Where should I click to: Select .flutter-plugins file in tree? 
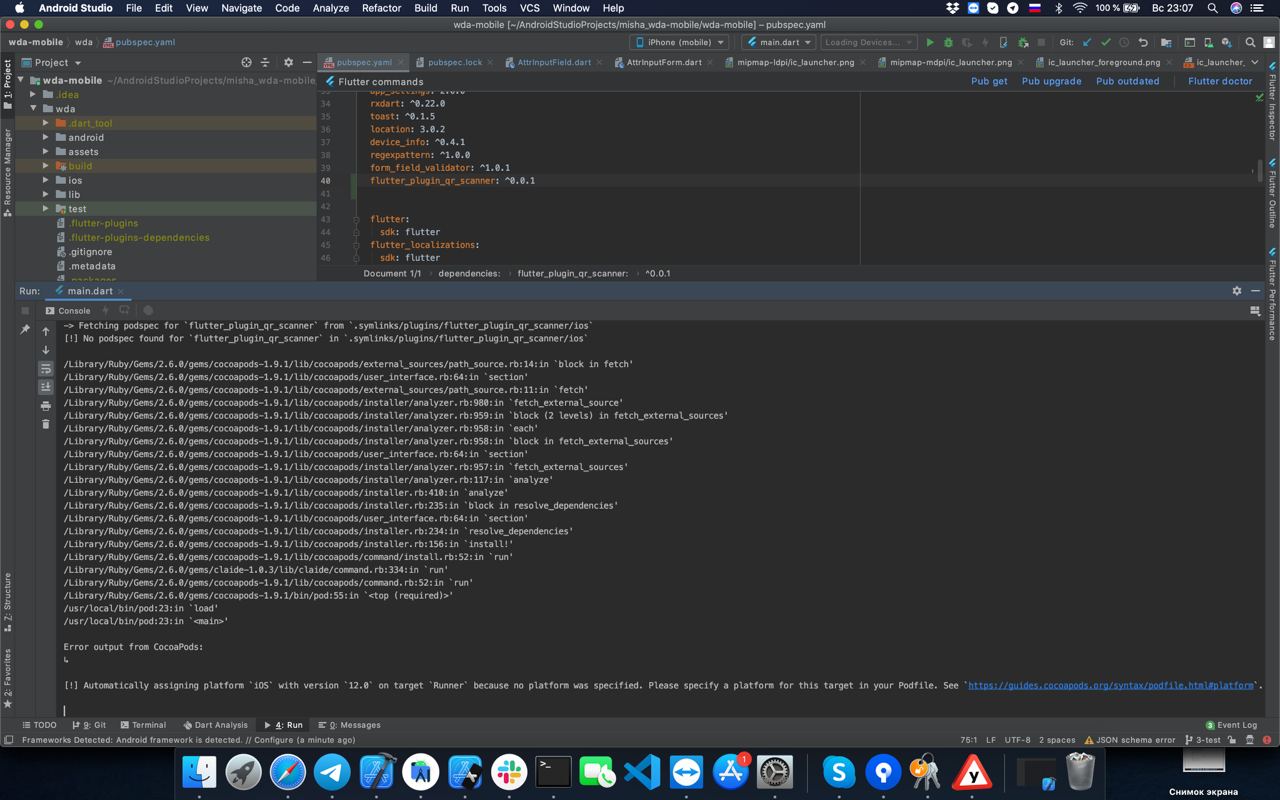(x=103, y=223)
